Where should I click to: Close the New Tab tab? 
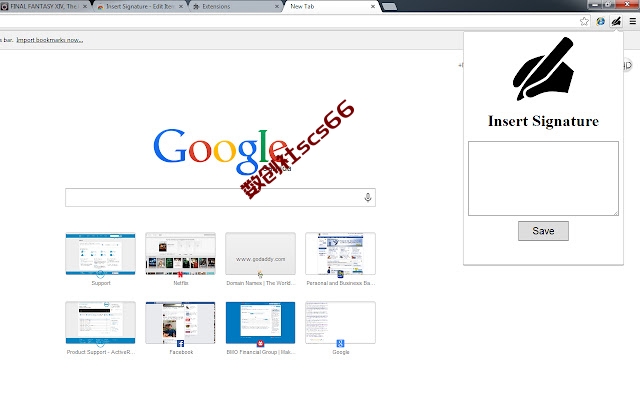point(373,7)
